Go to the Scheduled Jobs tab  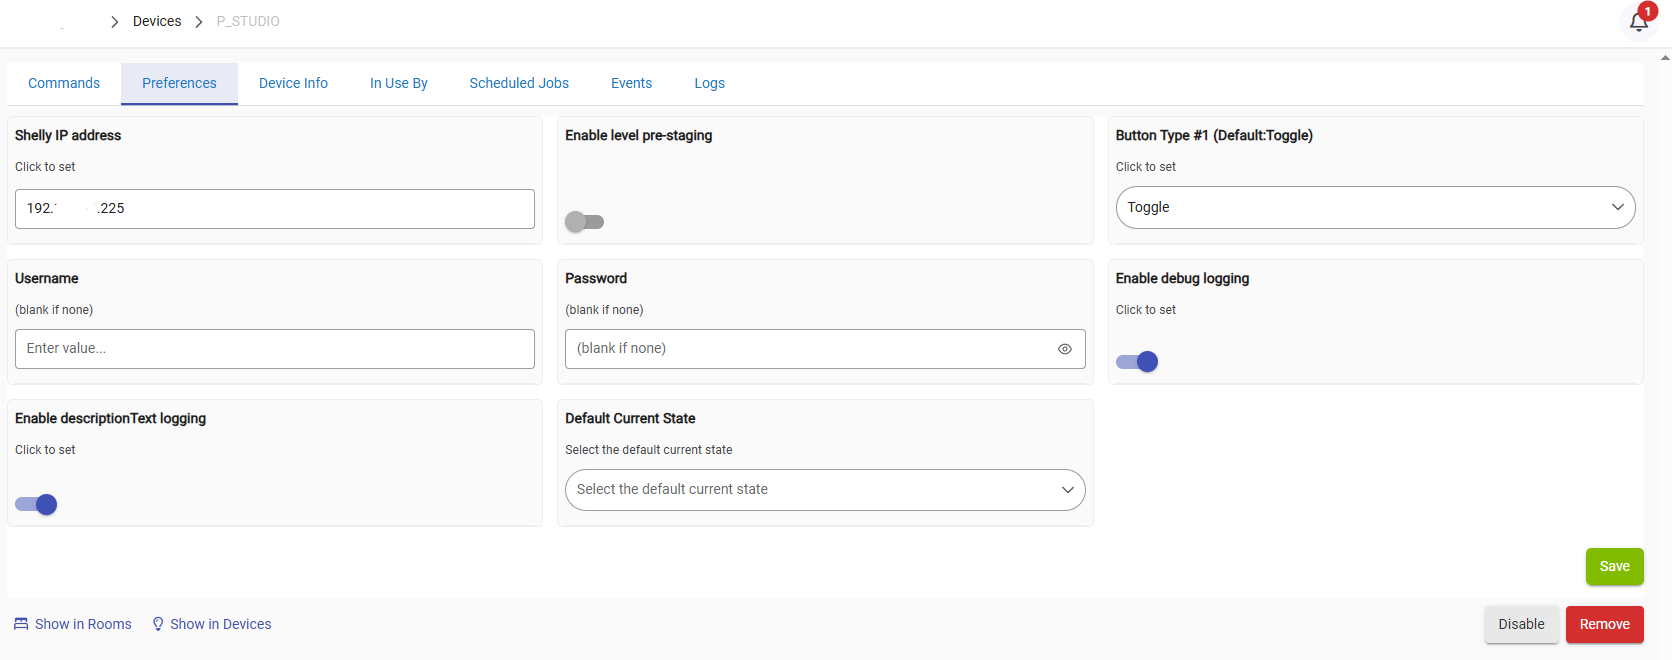[519, 83]
